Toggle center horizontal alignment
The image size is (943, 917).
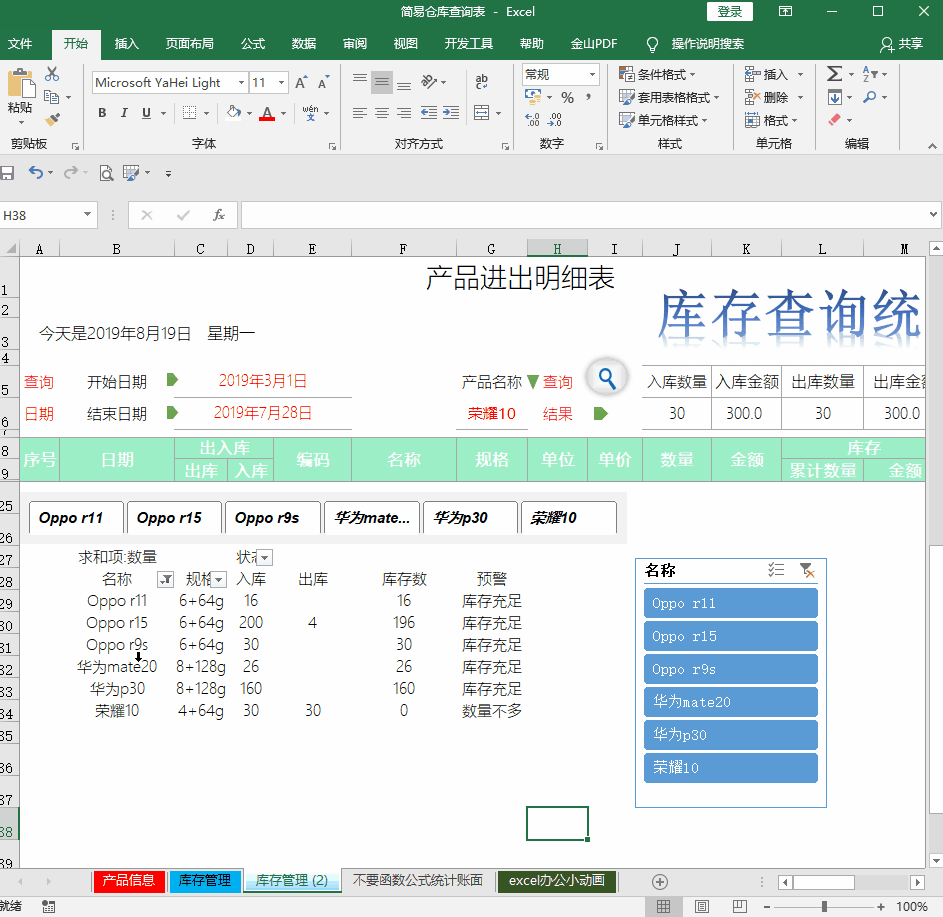[382, 113]
